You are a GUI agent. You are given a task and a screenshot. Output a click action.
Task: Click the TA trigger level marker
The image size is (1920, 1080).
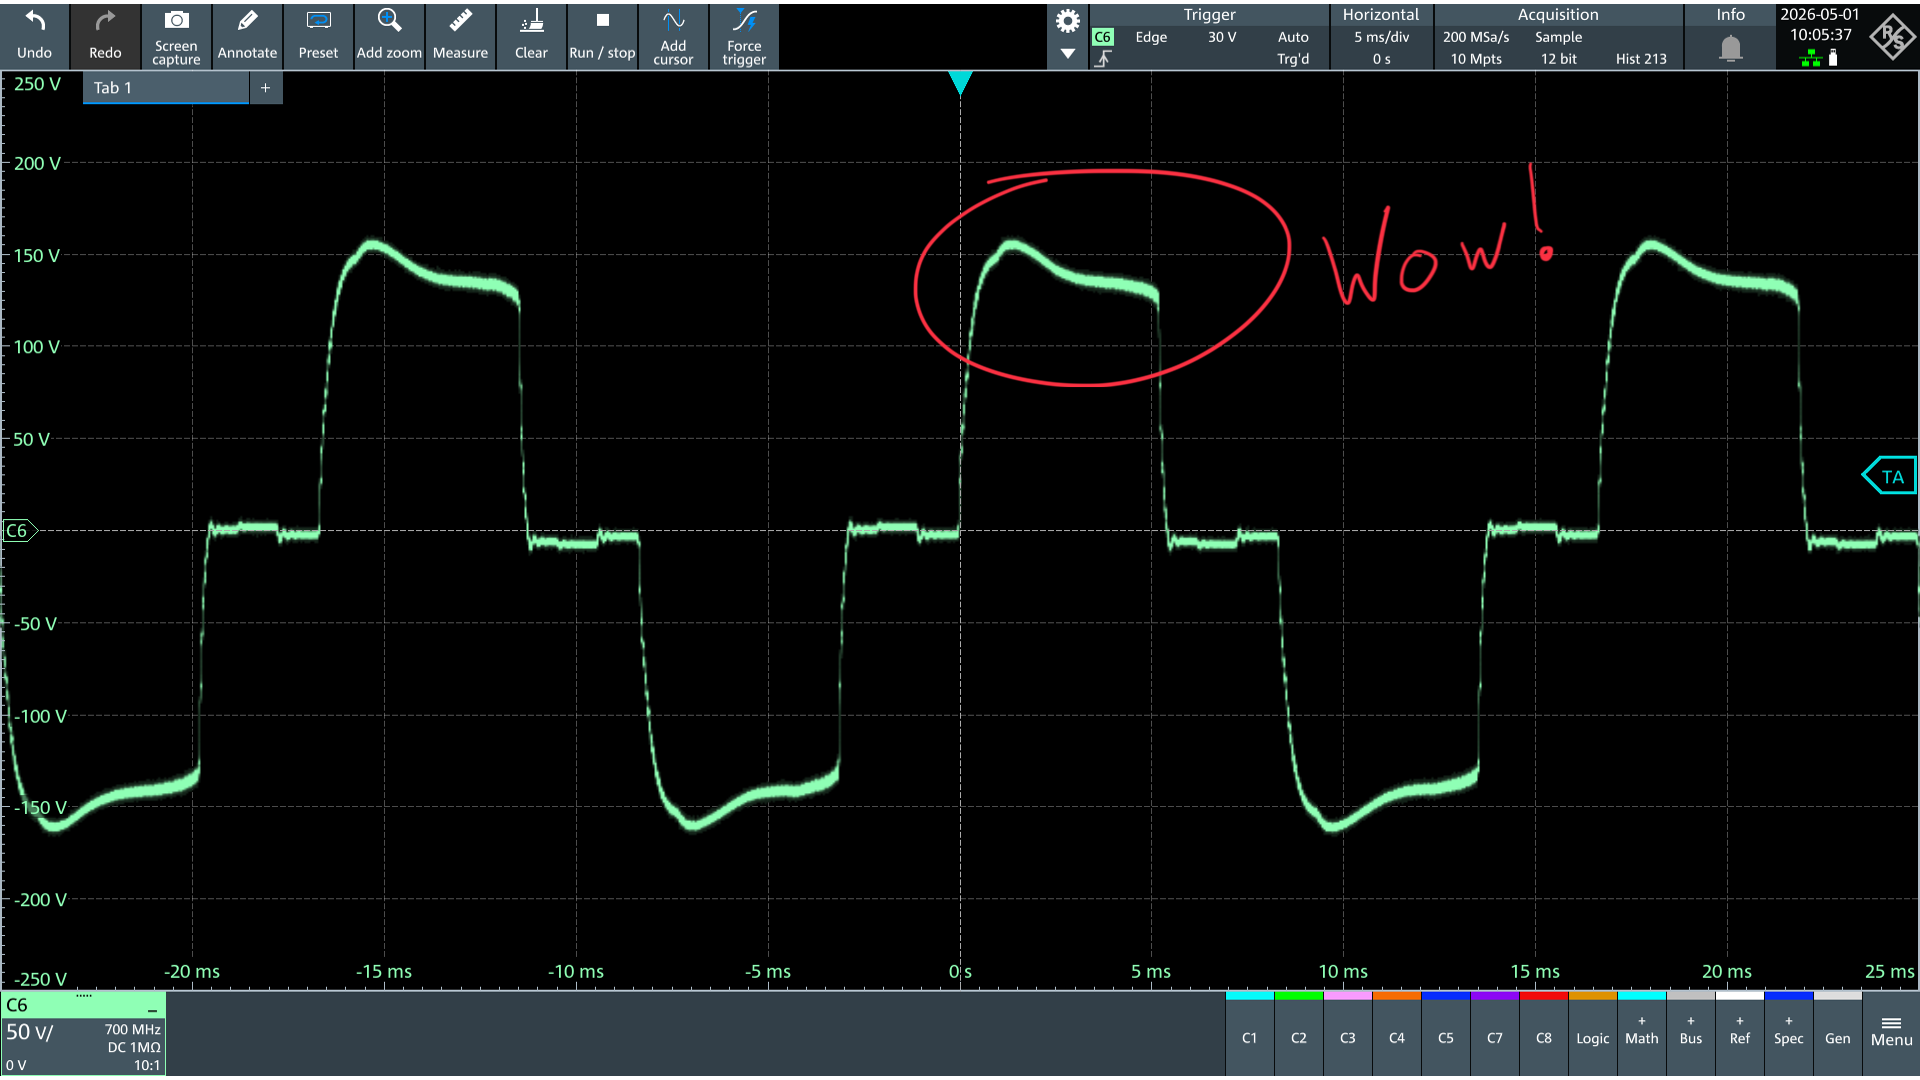(1890, 477)
